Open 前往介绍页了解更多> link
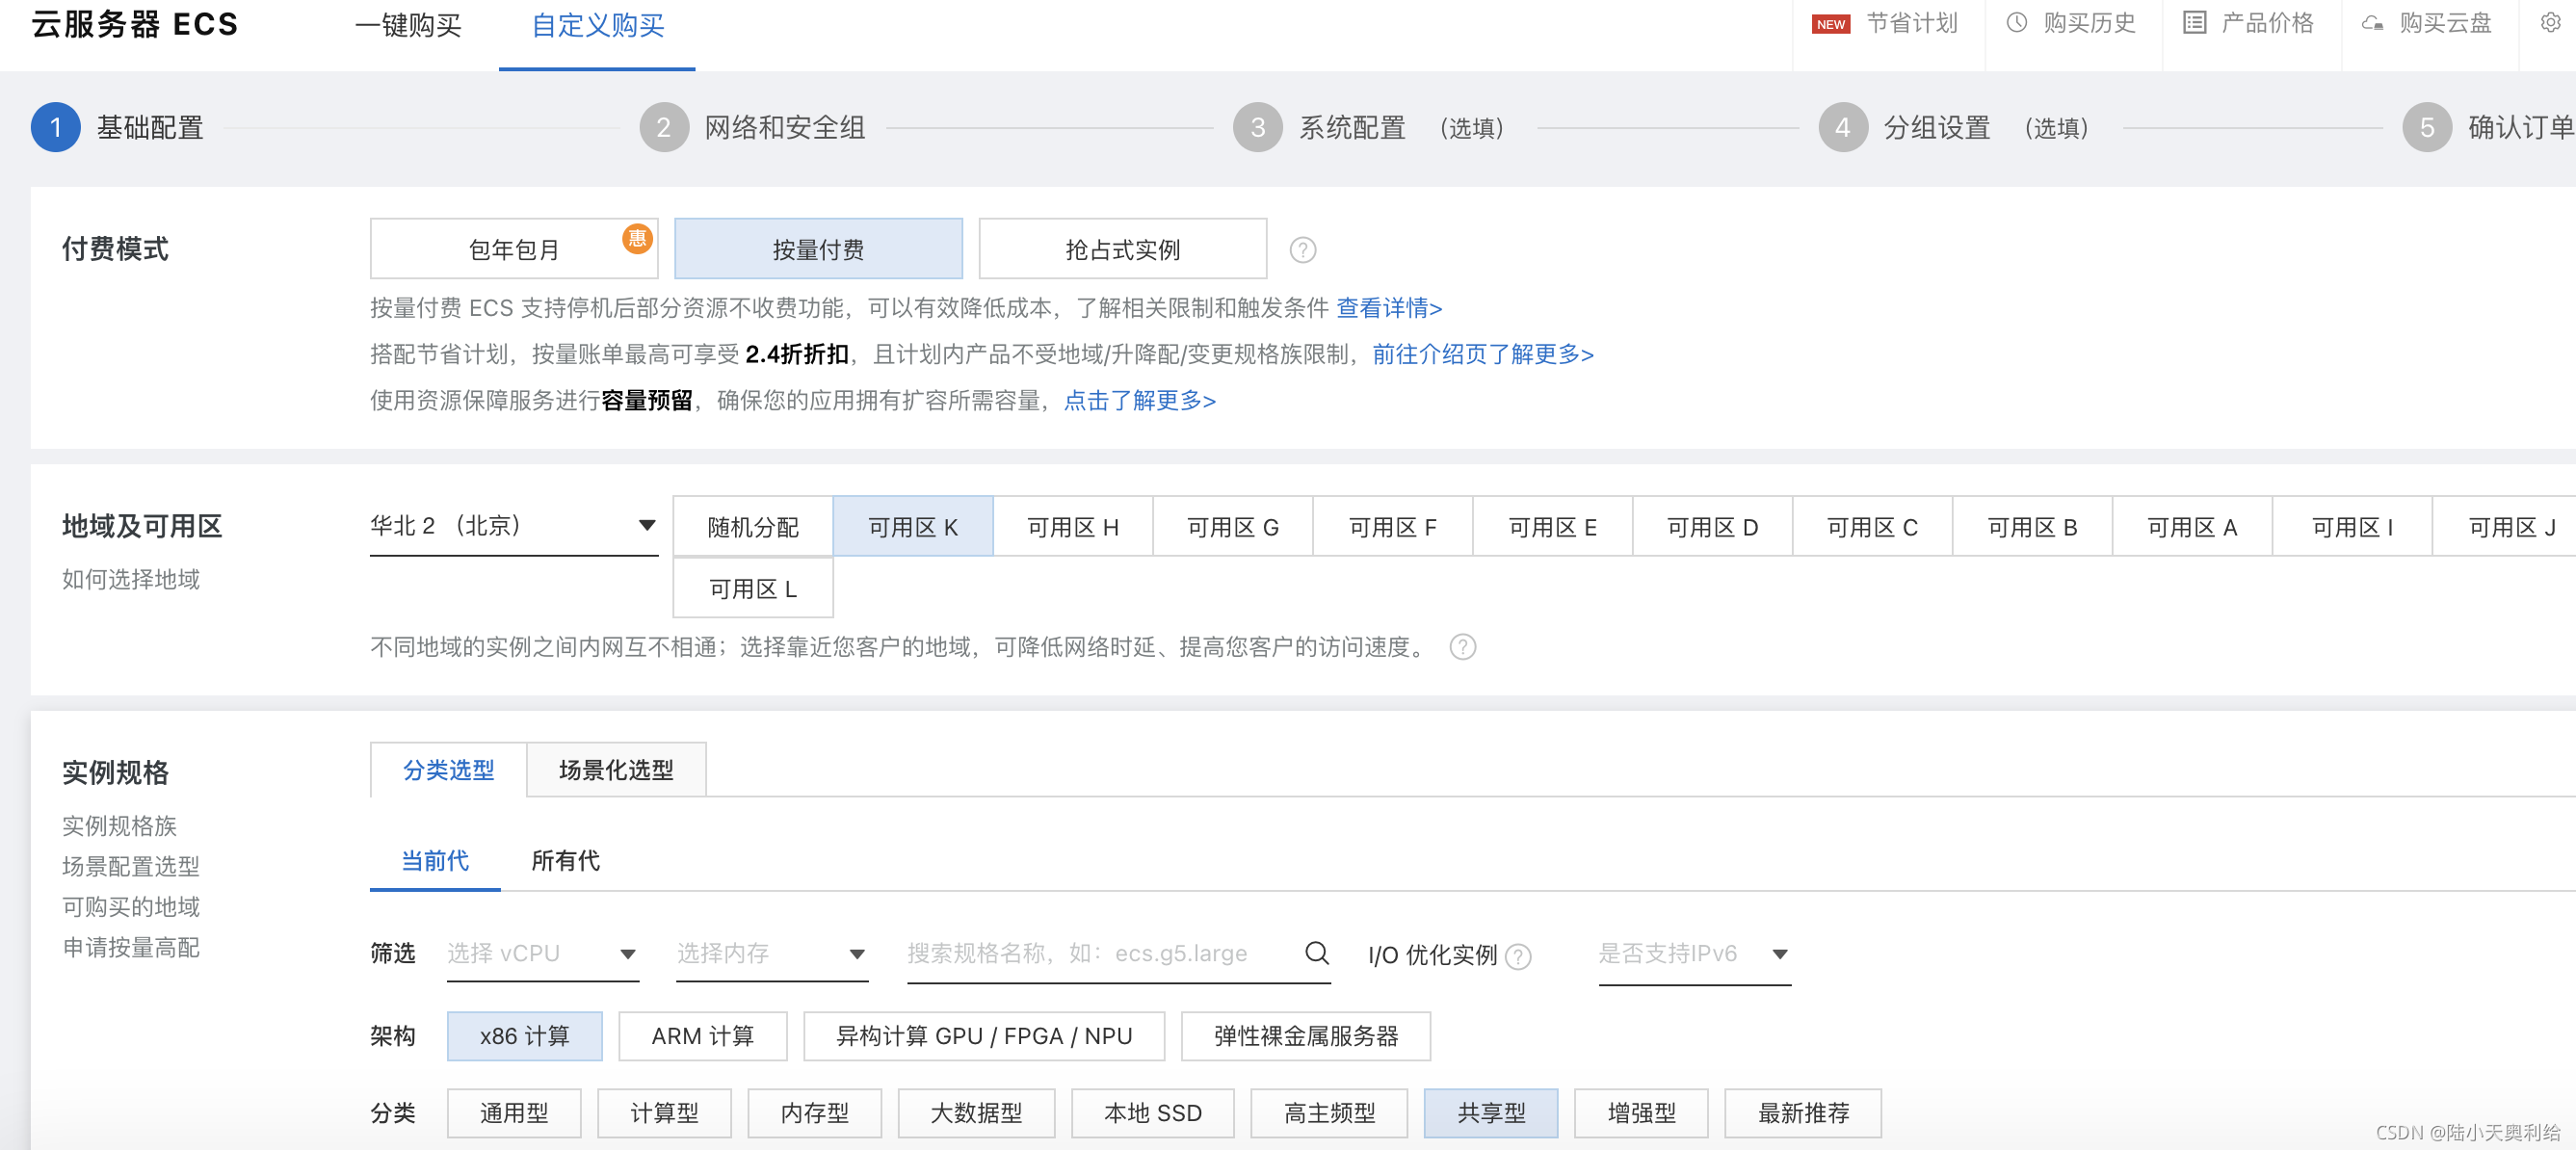2576x1150 pixels. coord(1482,354)
